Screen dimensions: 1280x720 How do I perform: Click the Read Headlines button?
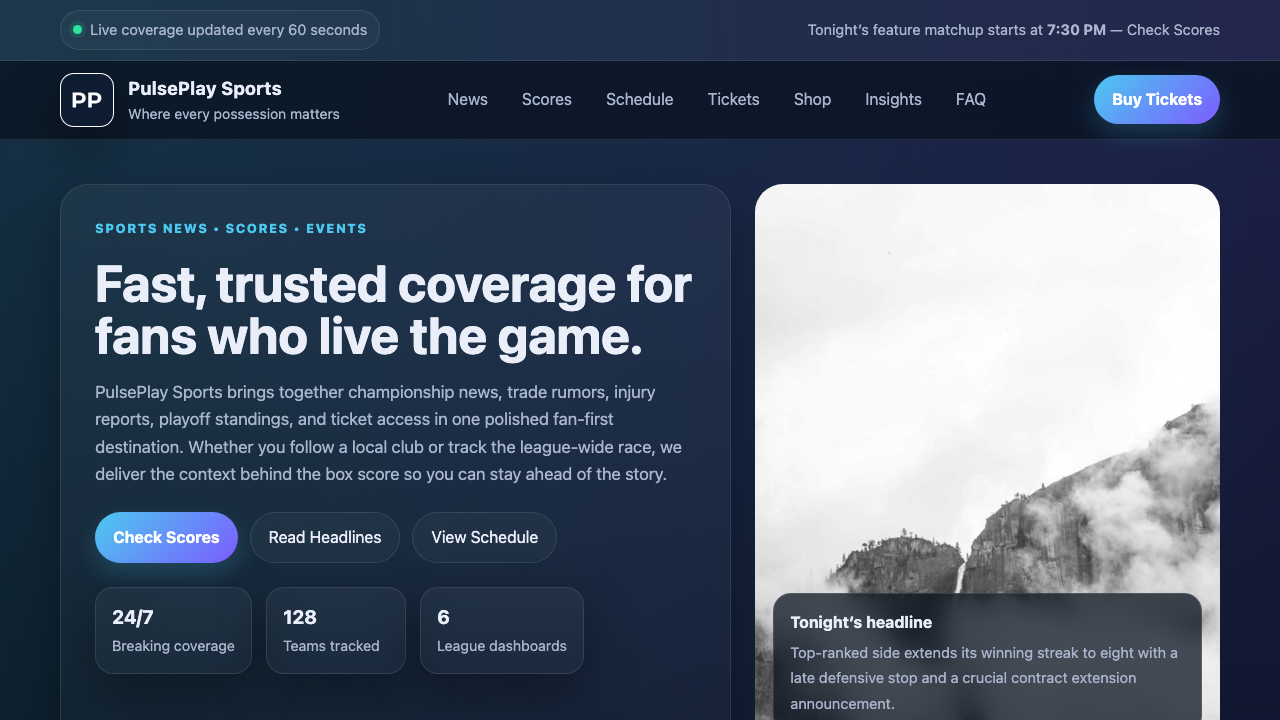[325, 538]
